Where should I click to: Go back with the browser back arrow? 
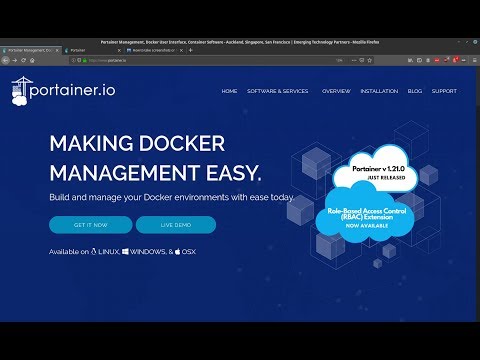pos(5,60)
